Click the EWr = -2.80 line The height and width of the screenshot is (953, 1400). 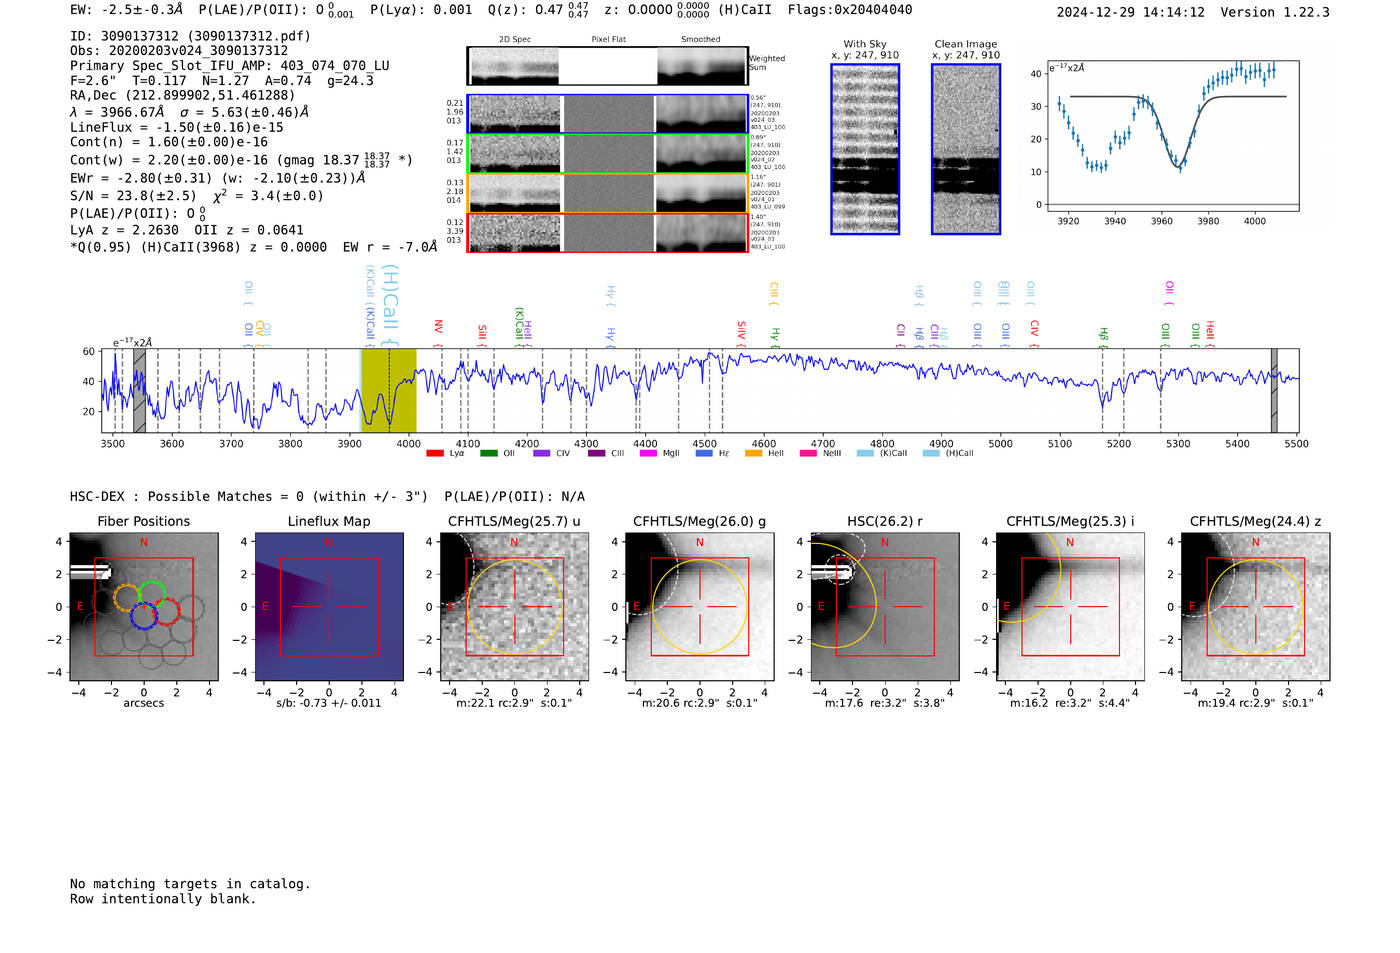tap(217, 178)
